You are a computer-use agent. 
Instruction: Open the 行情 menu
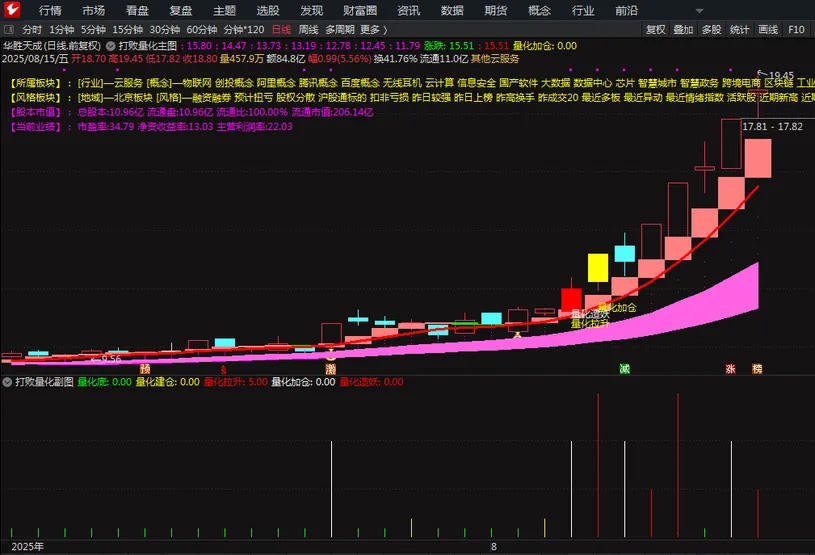point(50,10)
